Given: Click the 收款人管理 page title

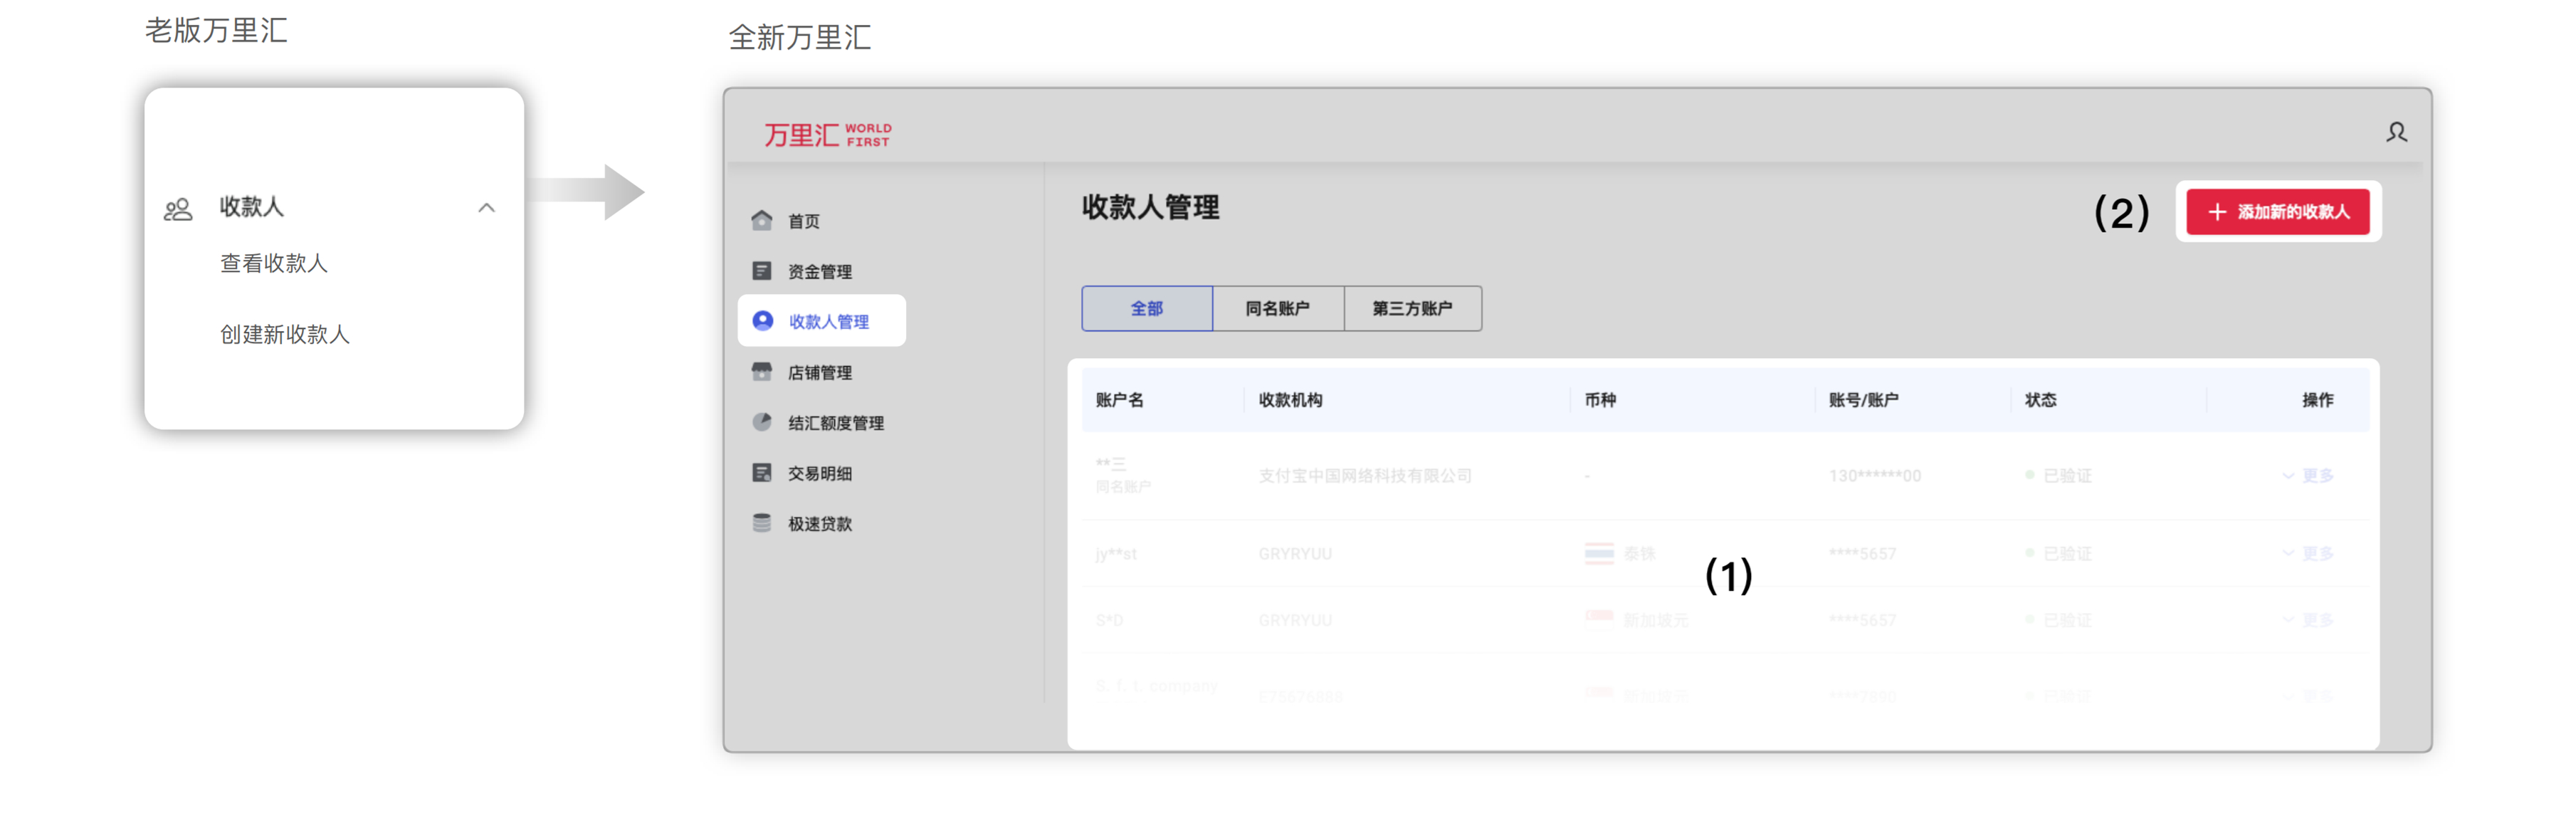Looking at the screenshot, I should 1150,208.
